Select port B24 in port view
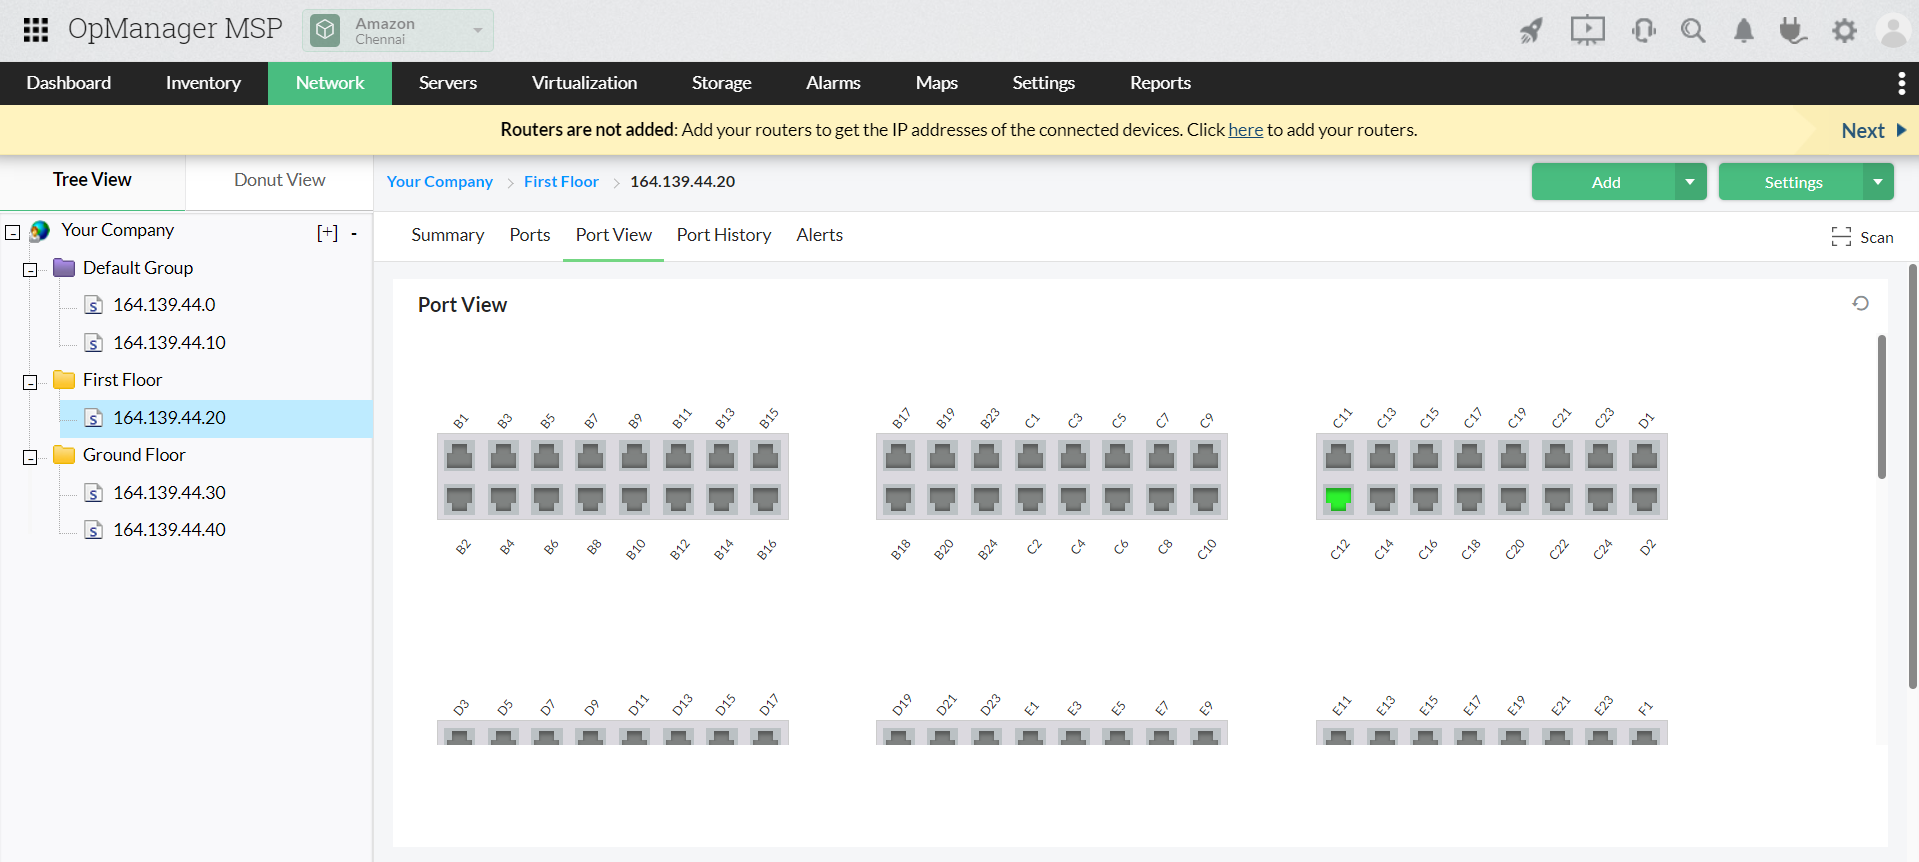 (x=986, y=498)
